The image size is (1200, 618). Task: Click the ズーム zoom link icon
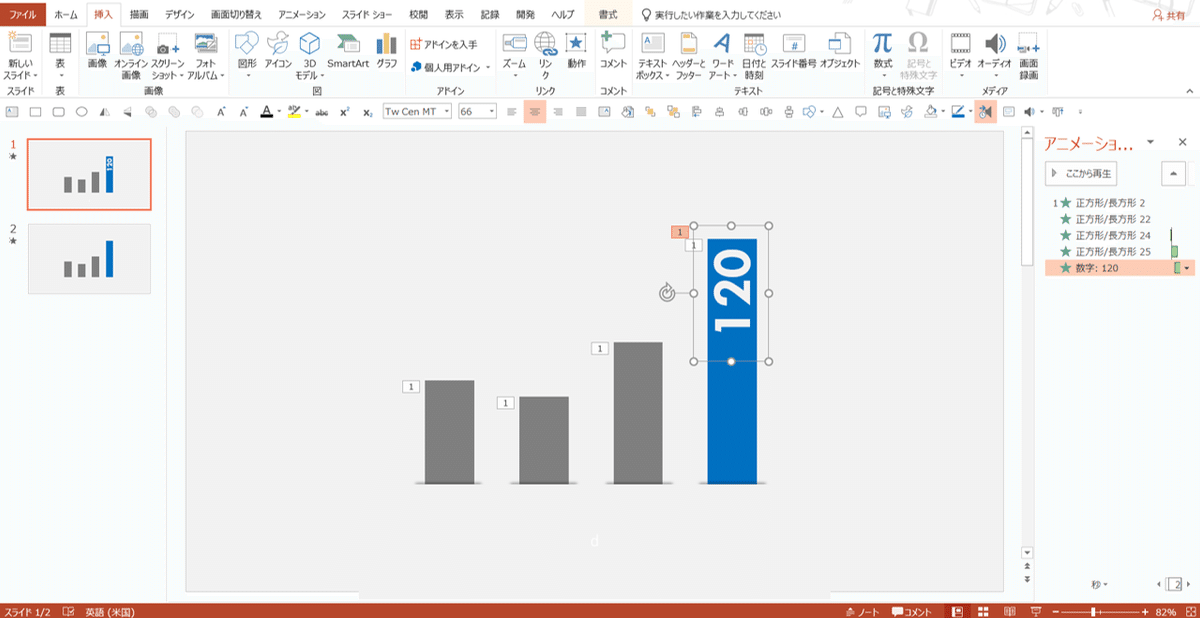tap(514, 44)
